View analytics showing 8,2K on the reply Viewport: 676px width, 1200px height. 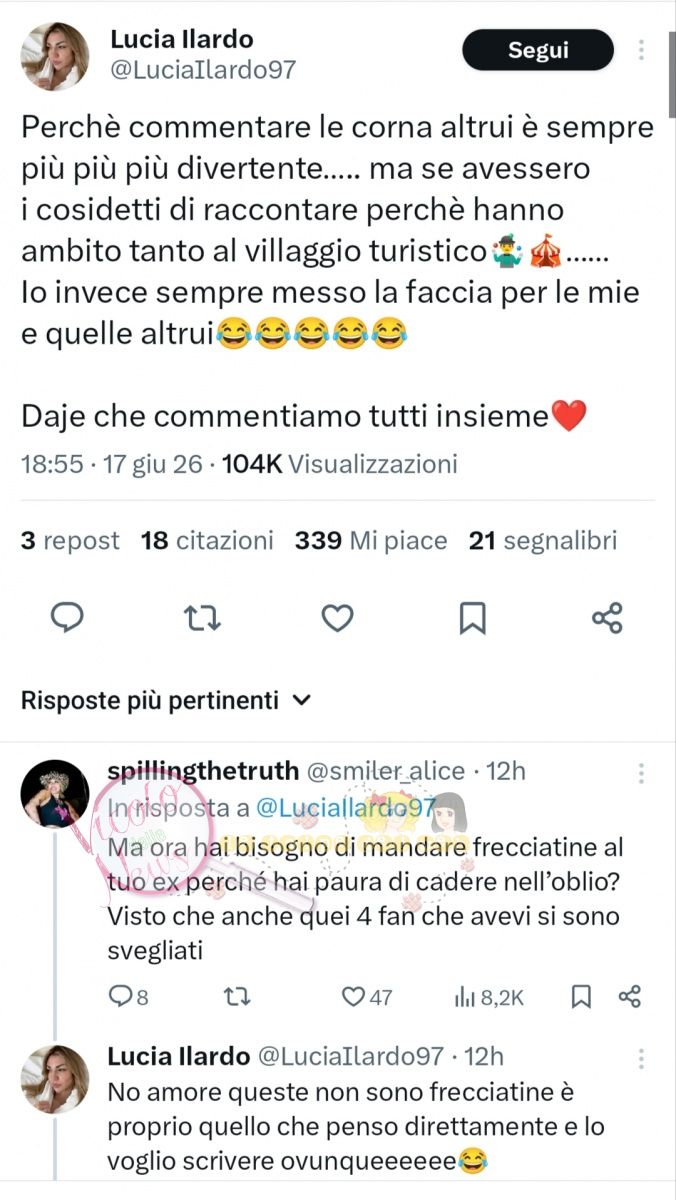[x=489, y=996]
